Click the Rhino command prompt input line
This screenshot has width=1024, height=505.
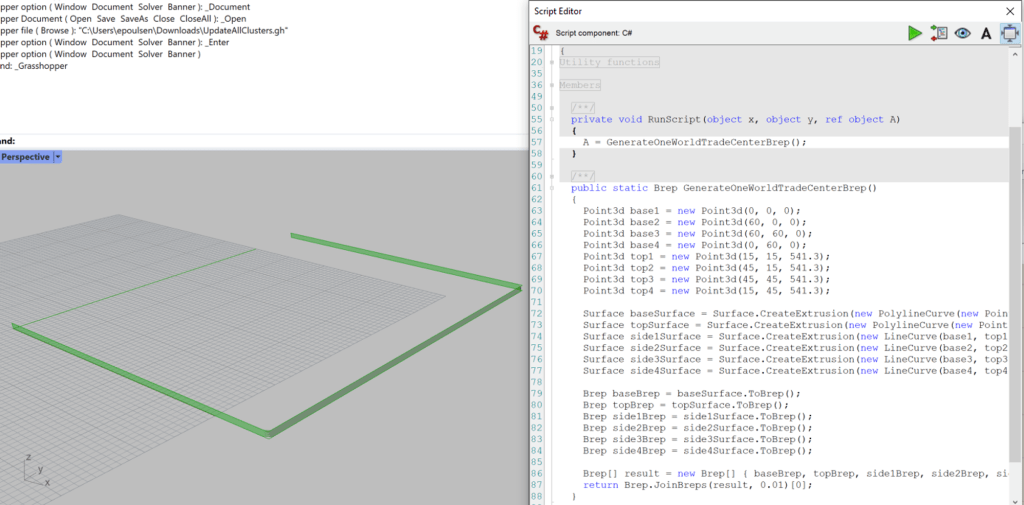[200, 141]
